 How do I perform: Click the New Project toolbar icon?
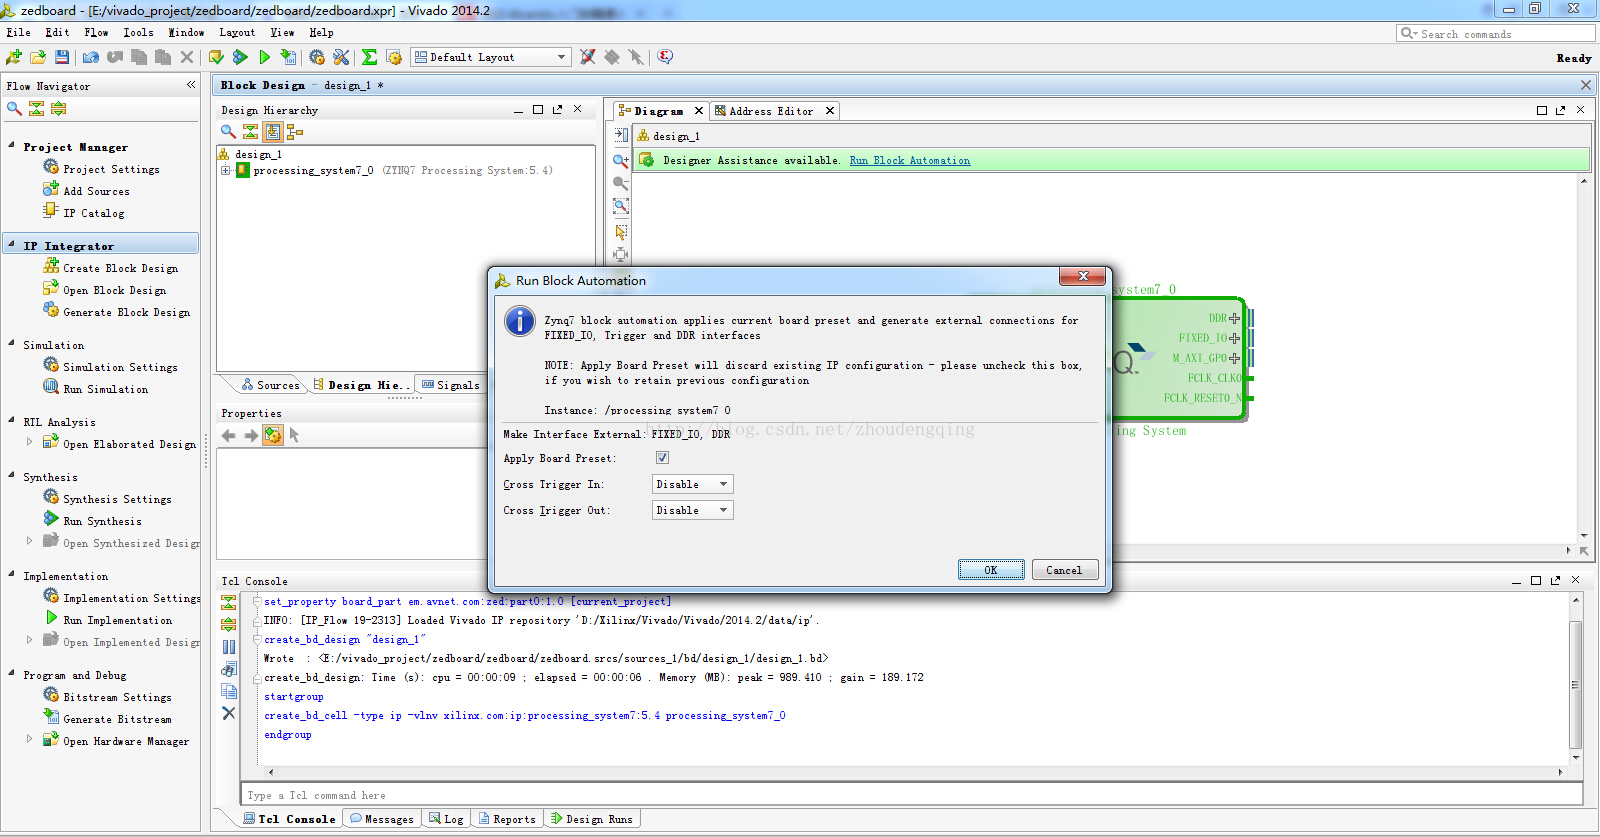14,57
